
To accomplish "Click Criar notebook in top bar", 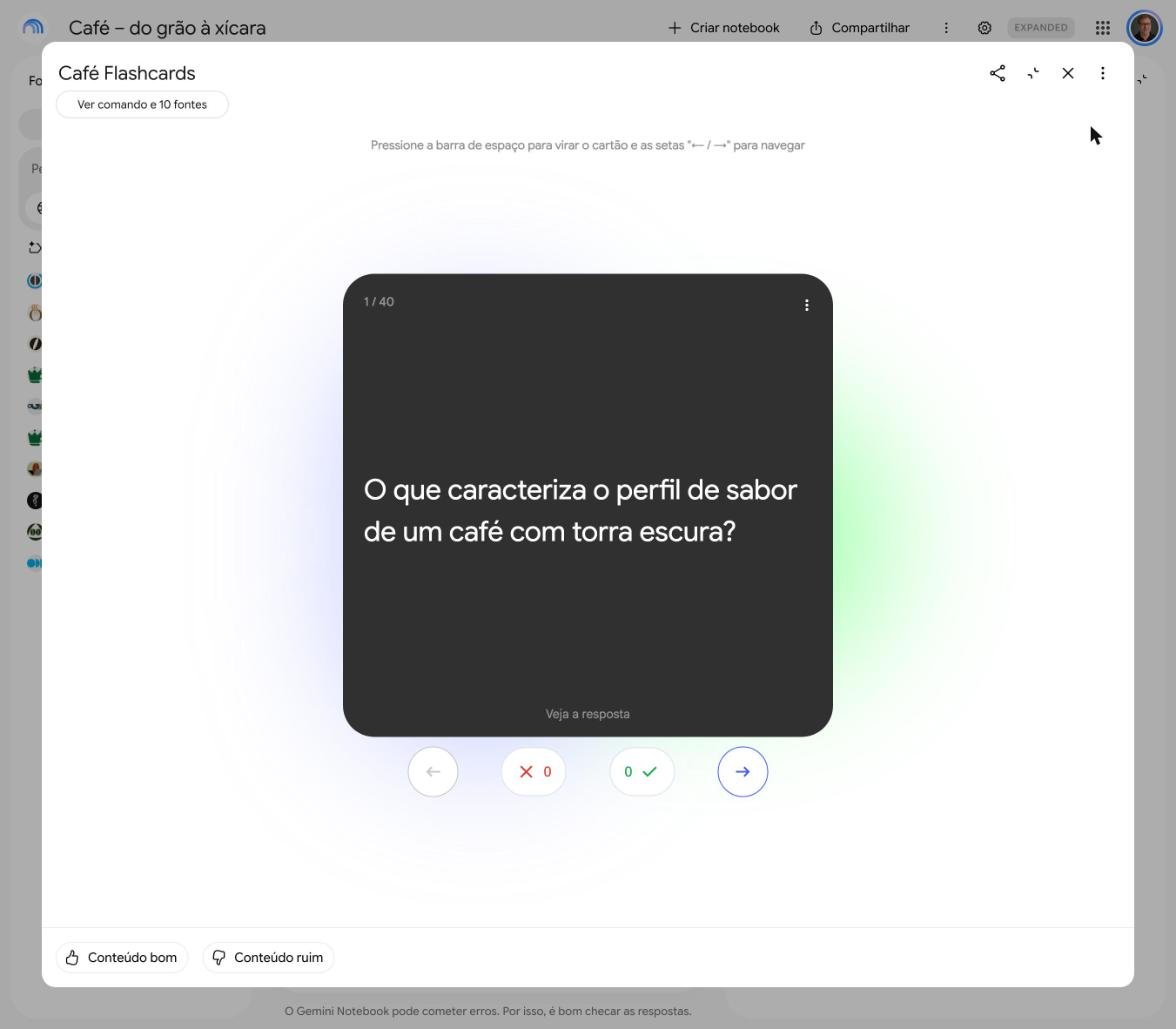I will [x=724, y=28].
